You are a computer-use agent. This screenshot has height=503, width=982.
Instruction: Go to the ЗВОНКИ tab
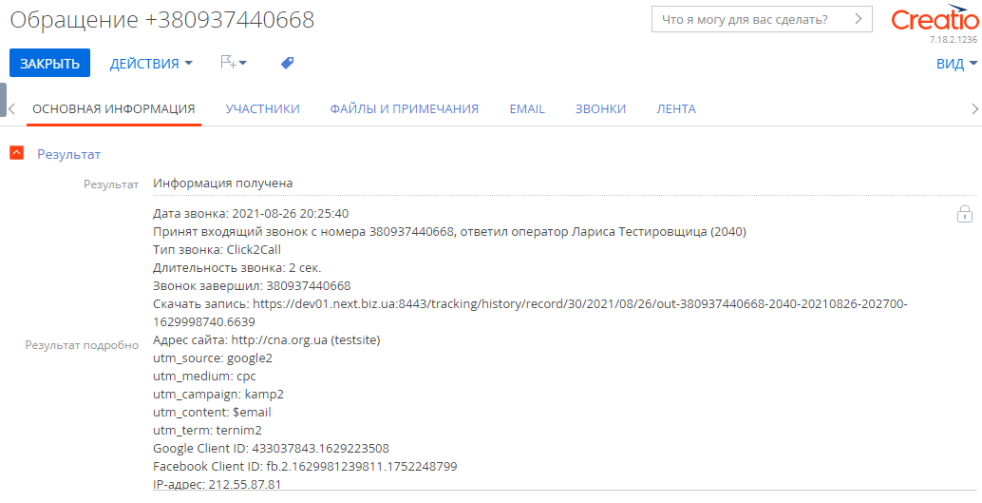[600, 109]
